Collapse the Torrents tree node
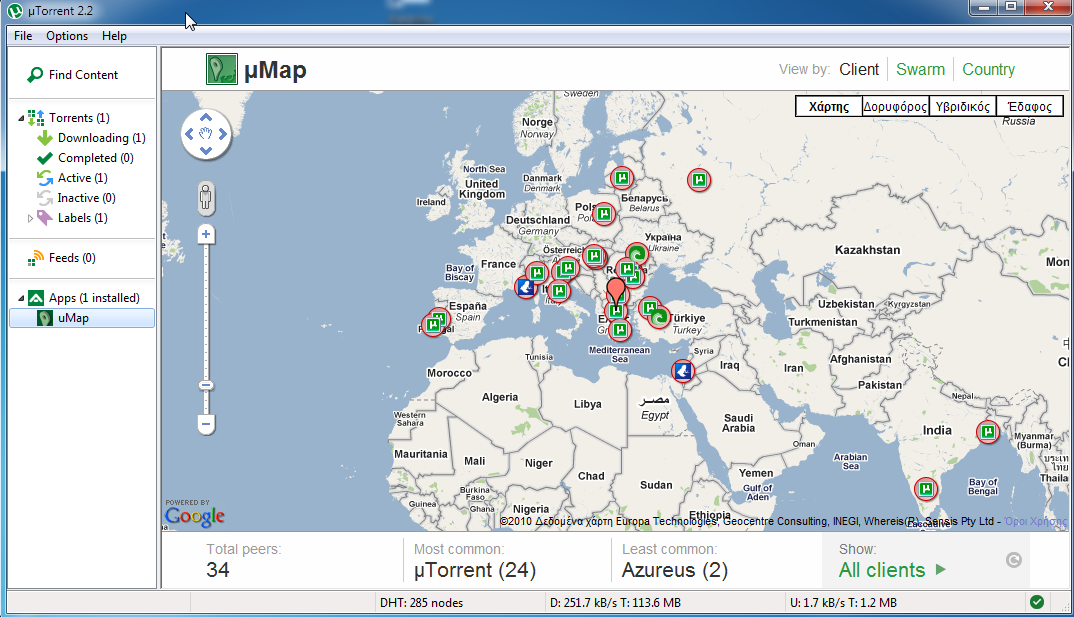Image resolution: width=1074 pixels, height=617 pixels. pos(21,118)
